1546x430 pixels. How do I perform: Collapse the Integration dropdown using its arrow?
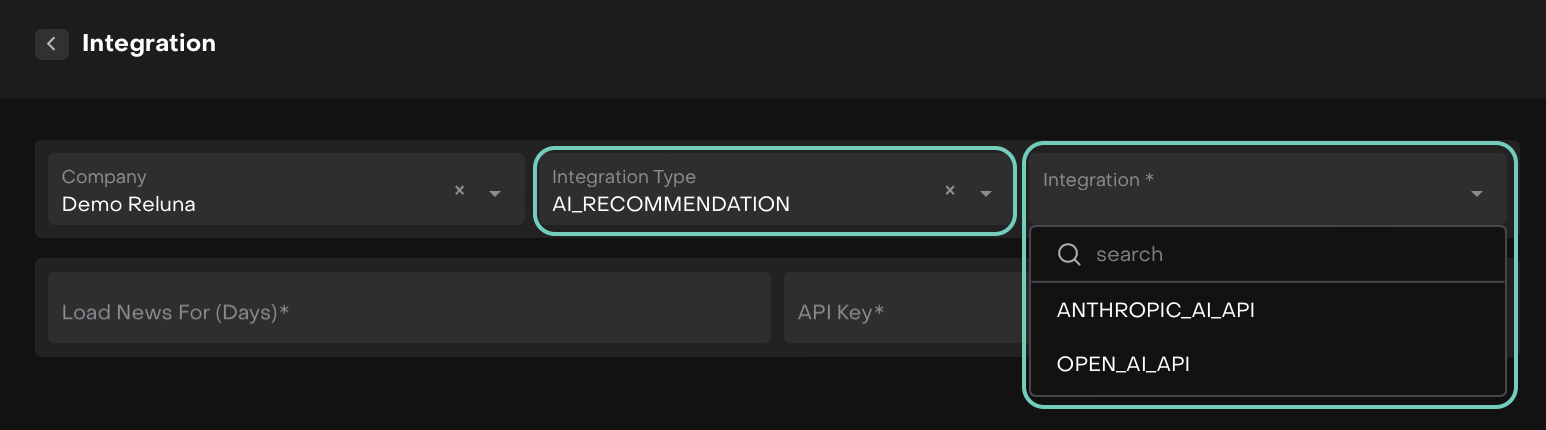pos(1476,194)
